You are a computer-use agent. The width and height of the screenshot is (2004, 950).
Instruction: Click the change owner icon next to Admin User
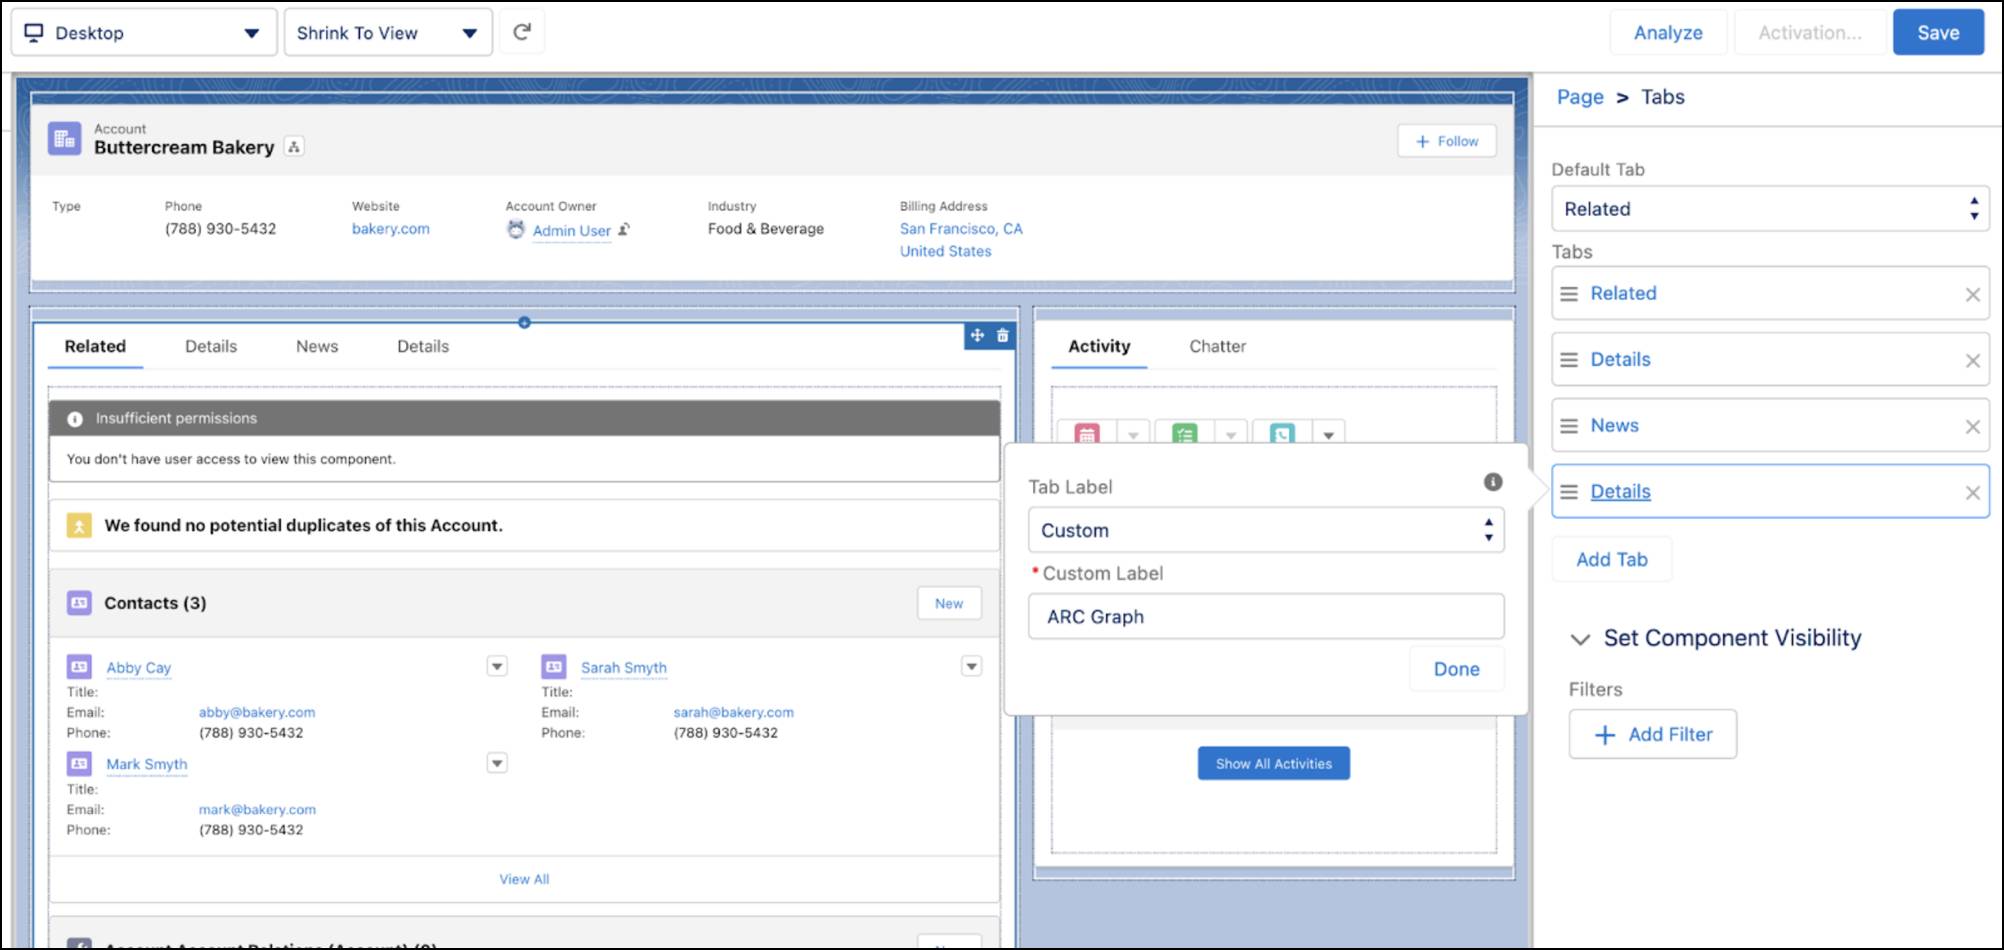tap(625, 230)
